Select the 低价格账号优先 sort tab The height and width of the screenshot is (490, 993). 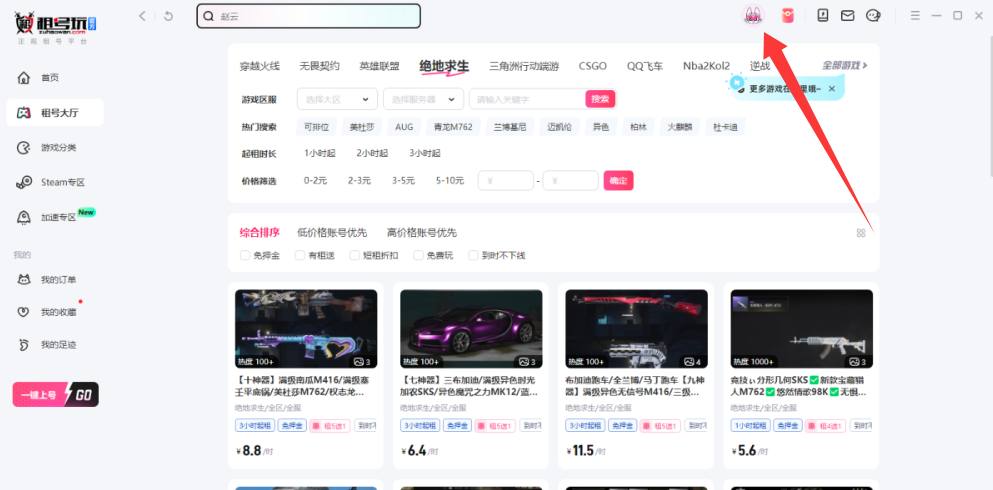point(332,232)
